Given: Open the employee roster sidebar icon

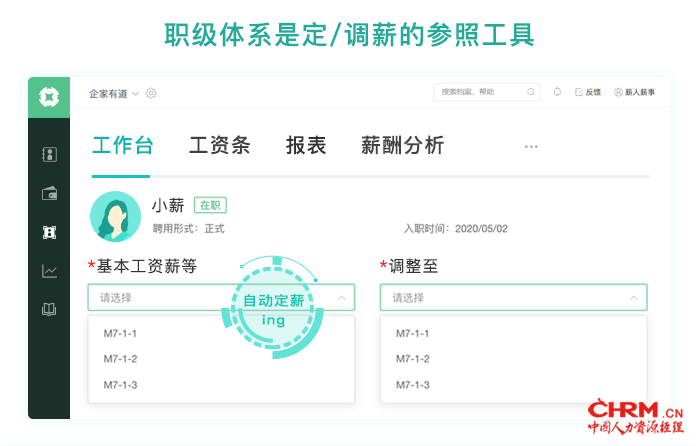Looking at the screenshot, I should [x=49, y=155].
